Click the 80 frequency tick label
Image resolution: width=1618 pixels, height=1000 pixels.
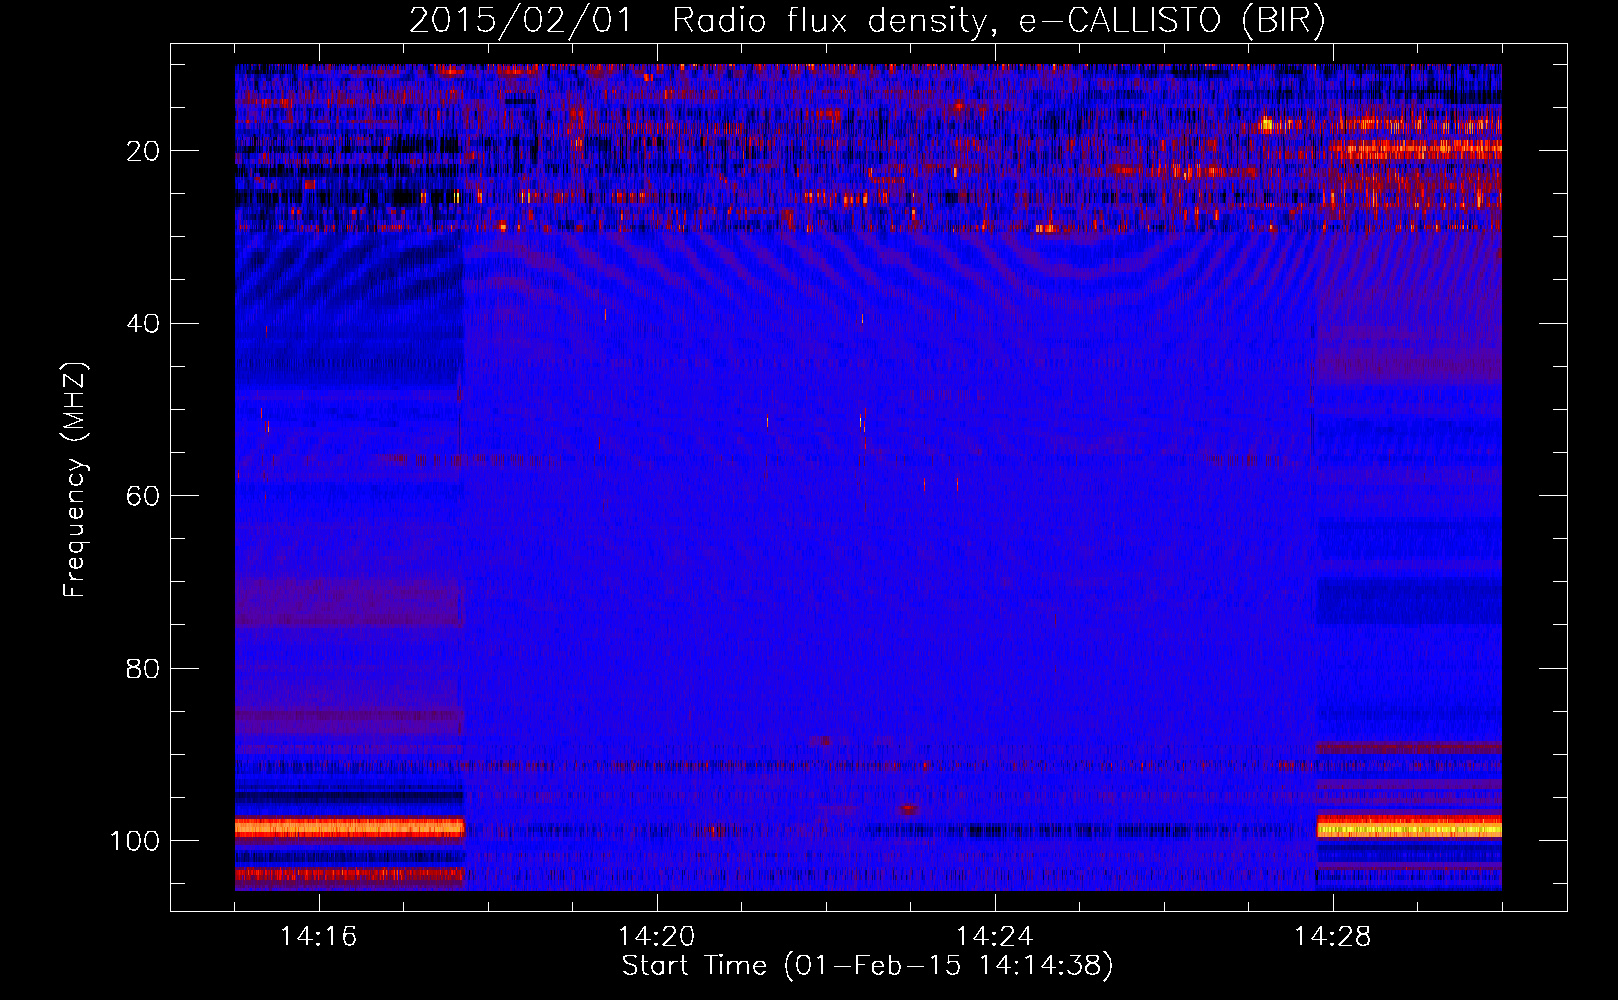[x=143, y=668]
